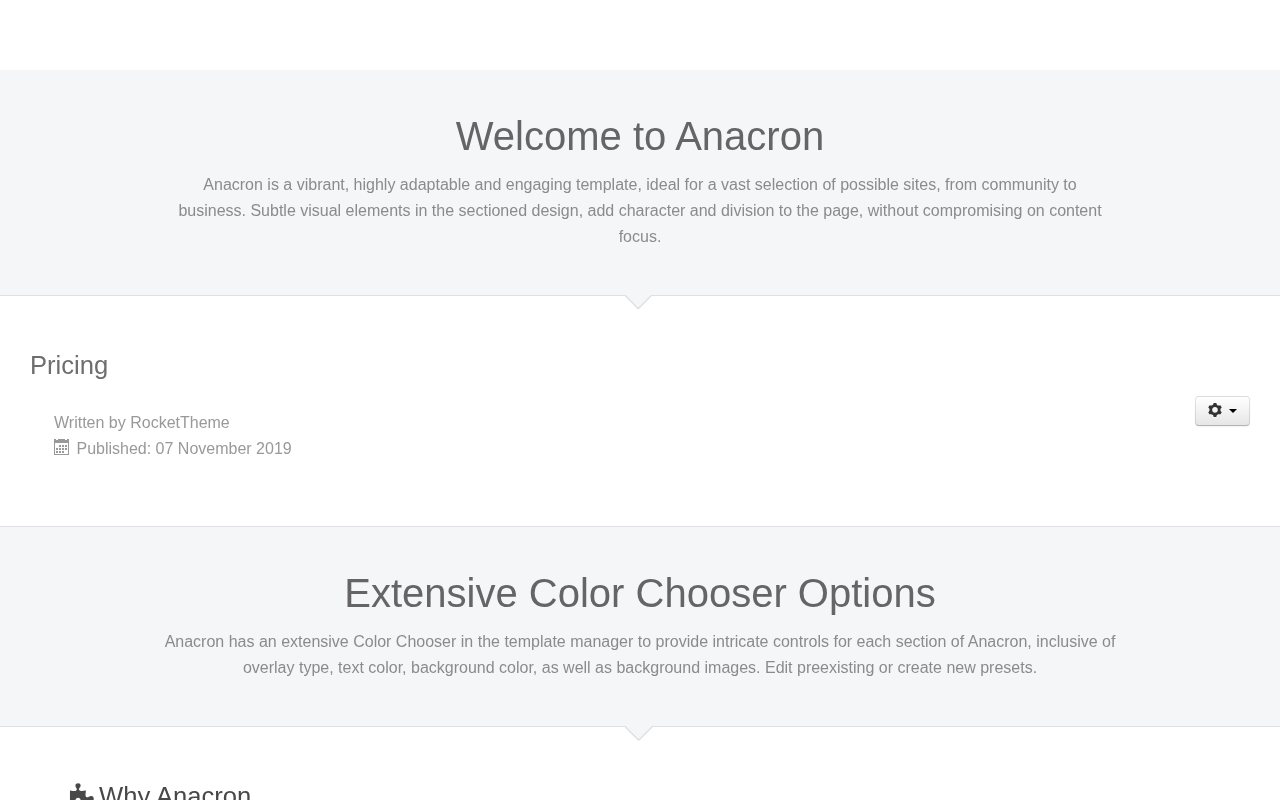The image size is (1280, 800).
Task: Open the Pricing article title
Action: coord(69,365)
